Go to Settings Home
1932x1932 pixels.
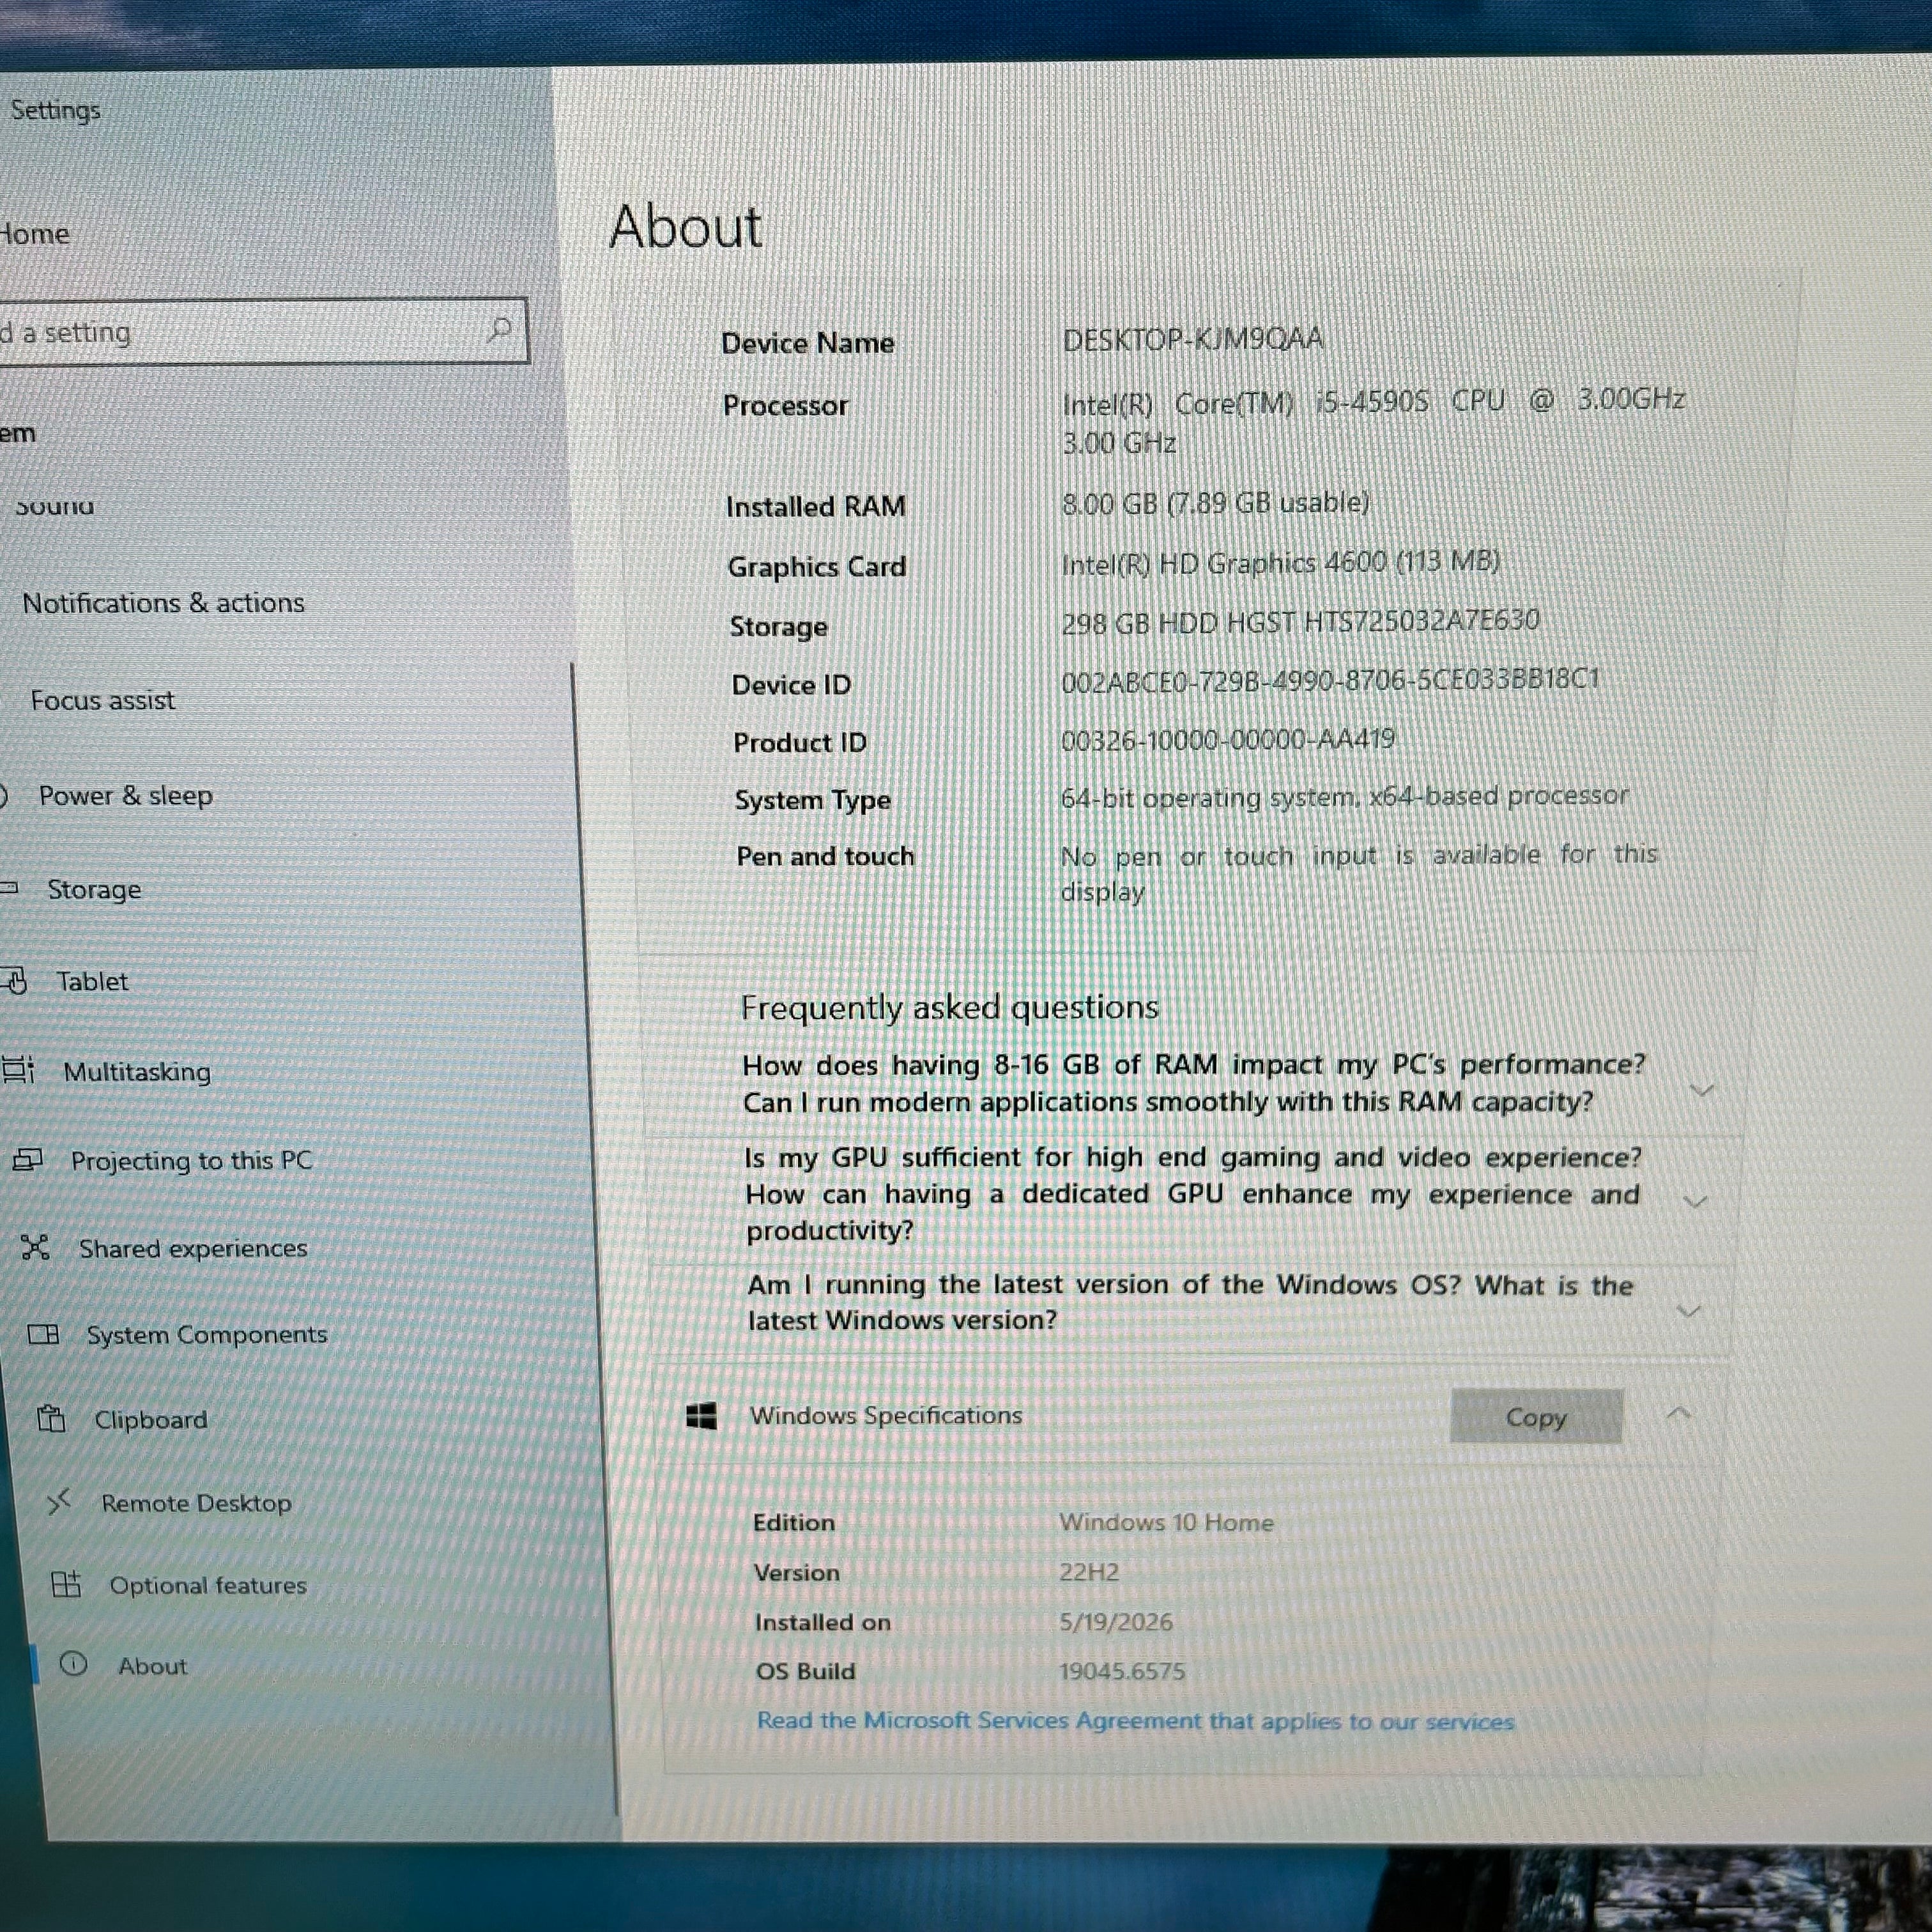pyautogui.click(x=35, y=234)
